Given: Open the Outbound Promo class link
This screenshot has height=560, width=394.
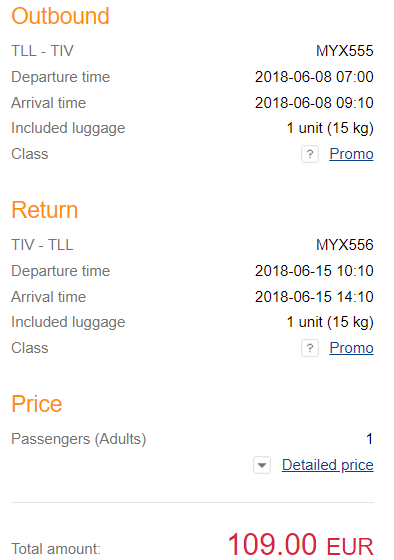Looking at the screenshot, I should tap(351, 154).
